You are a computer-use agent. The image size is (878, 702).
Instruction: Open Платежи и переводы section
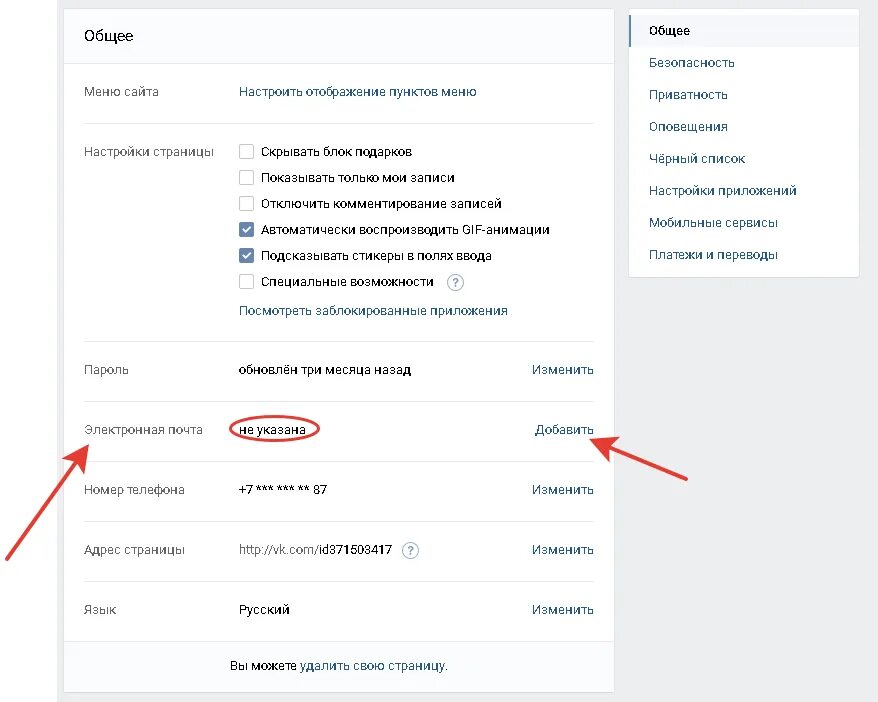713,255
